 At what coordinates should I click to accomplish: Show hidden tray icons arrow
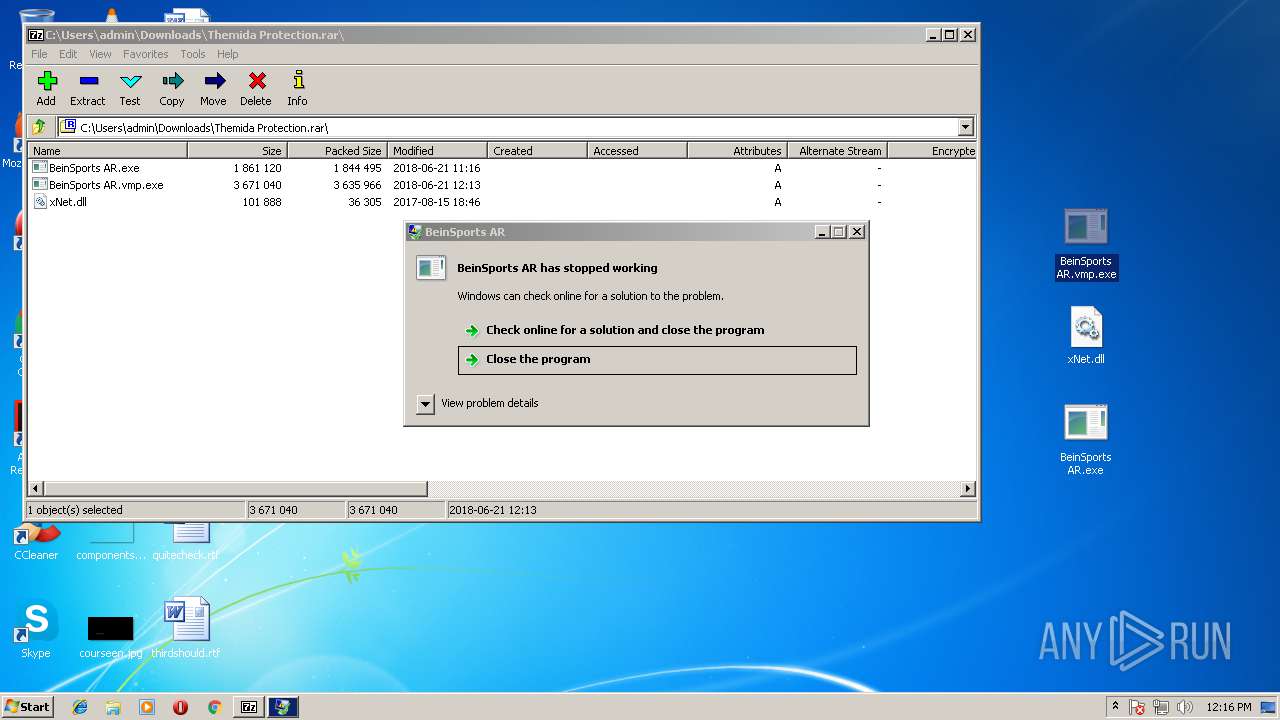(1115, 707)
